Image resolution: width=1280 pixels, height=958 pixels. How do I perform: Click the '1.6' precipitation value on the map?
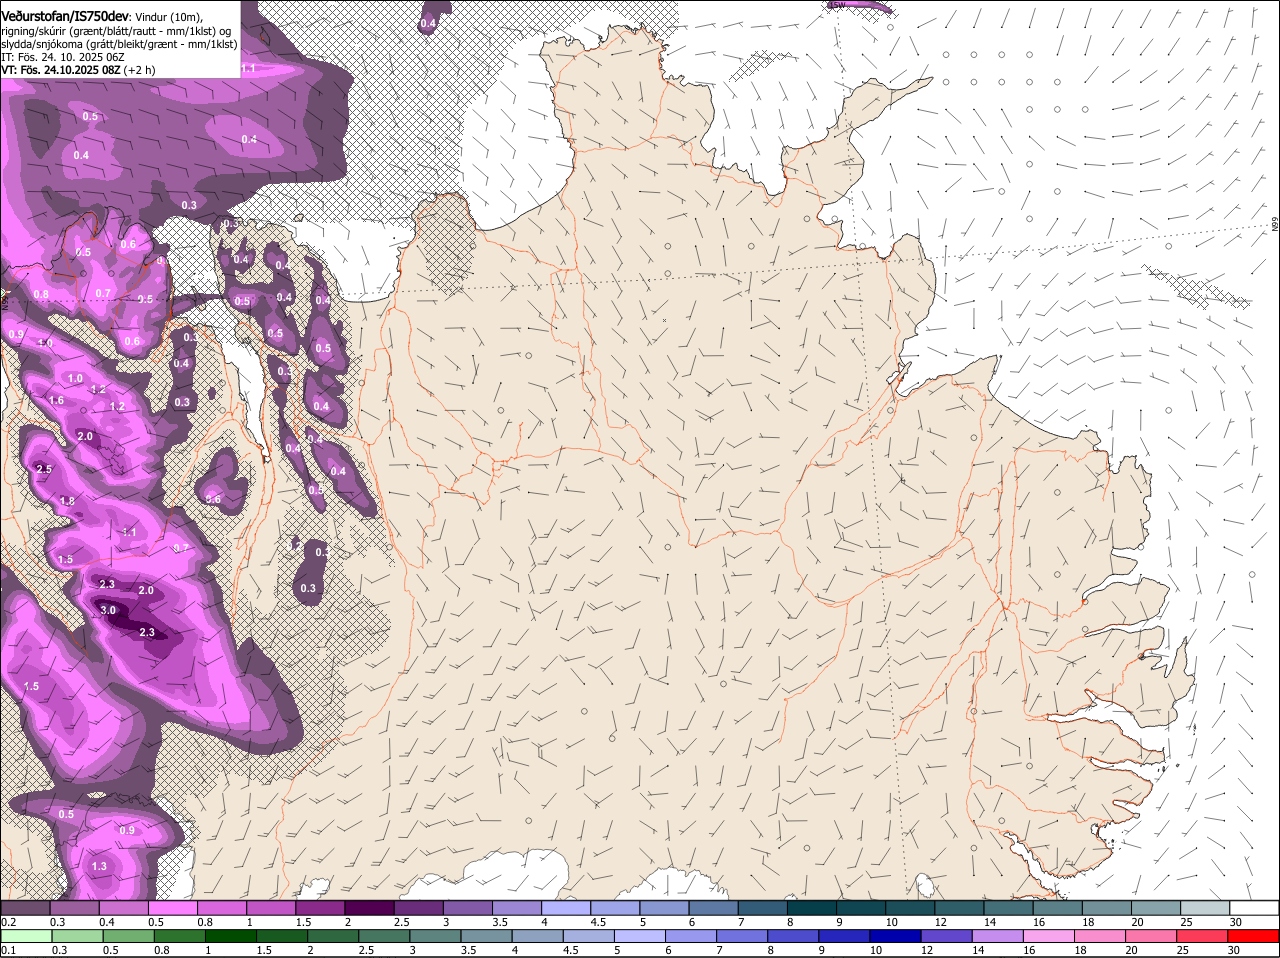click(x=56, y=400)
